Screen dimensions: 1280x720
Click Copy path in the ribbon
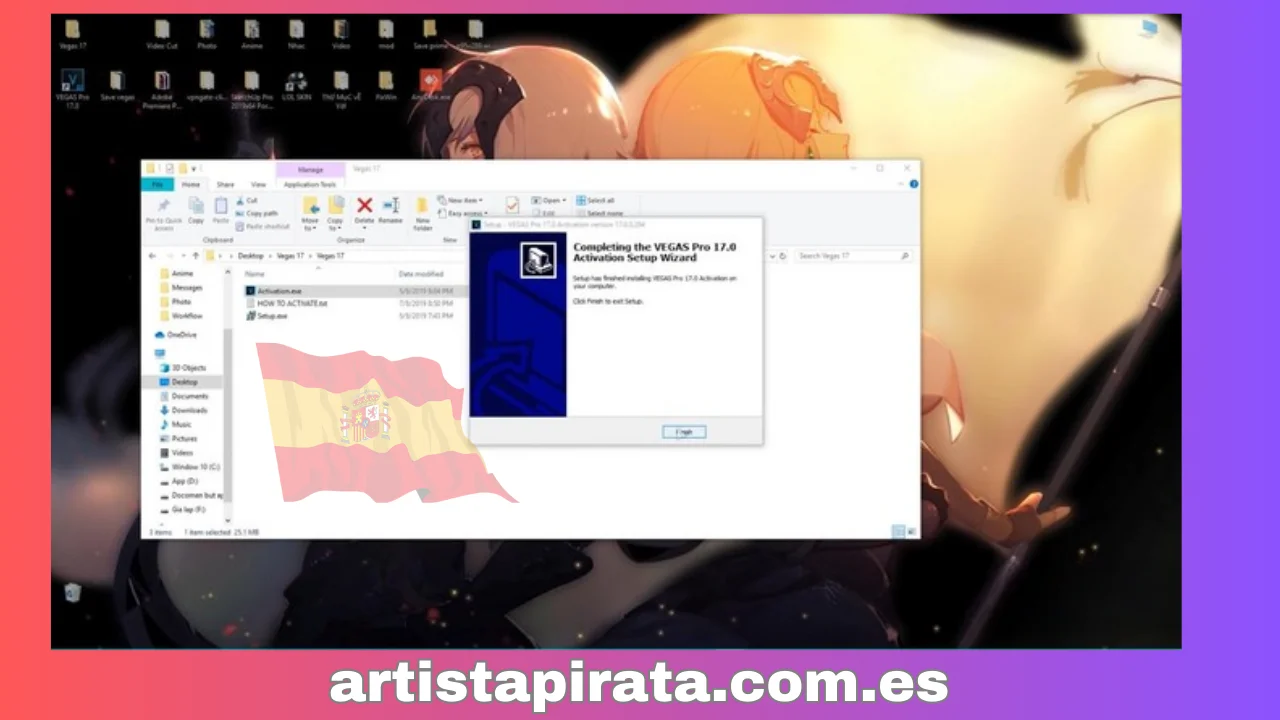point(257,213)
